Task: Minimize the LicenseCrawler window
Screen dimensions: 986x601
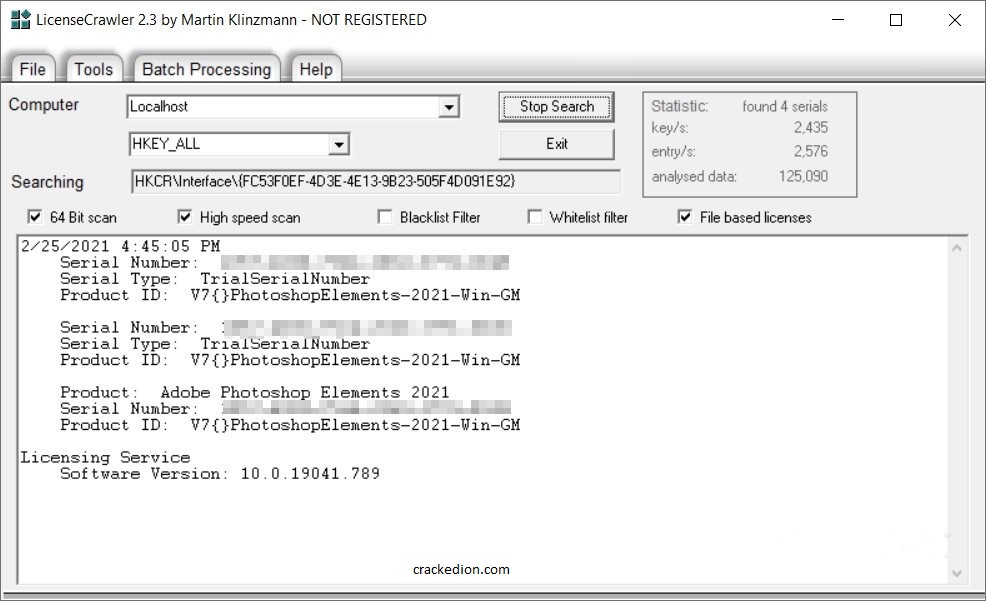Action: [x=838, y=20]
